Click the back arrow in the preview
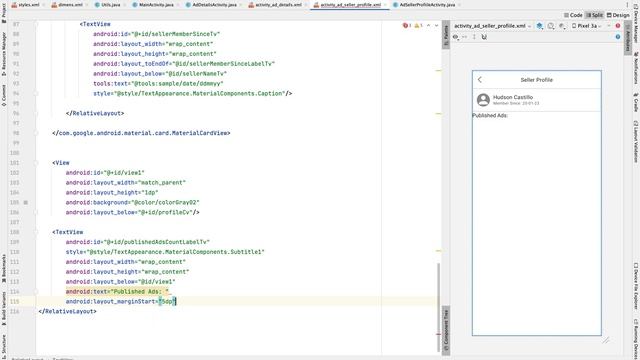This screenshot has height=360, width=640. tap(480, 80)
